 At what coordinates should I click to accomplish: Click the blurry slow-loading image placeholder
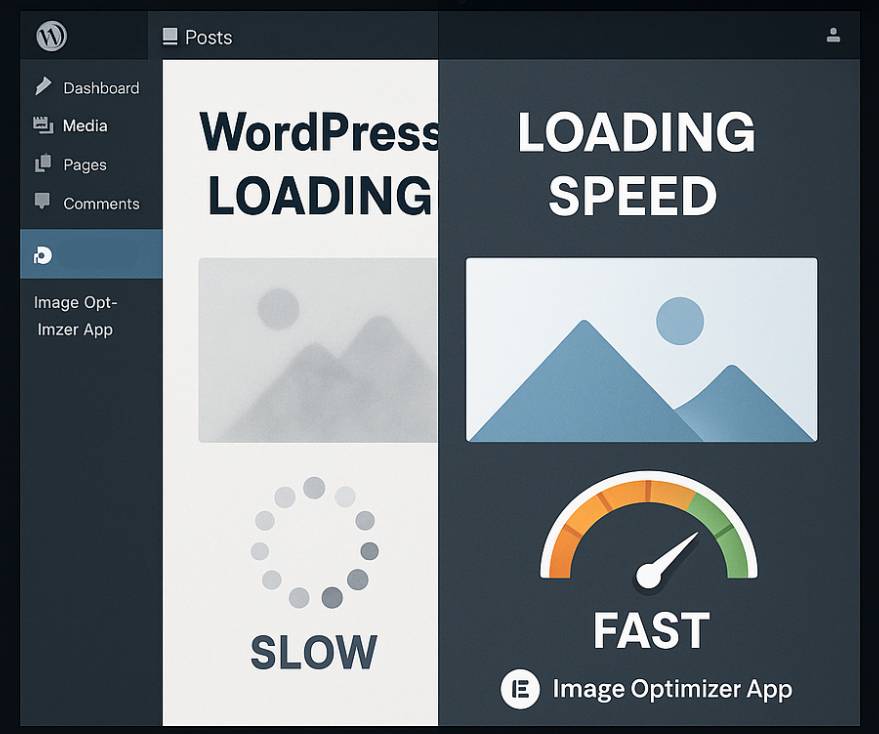[318, 350]
